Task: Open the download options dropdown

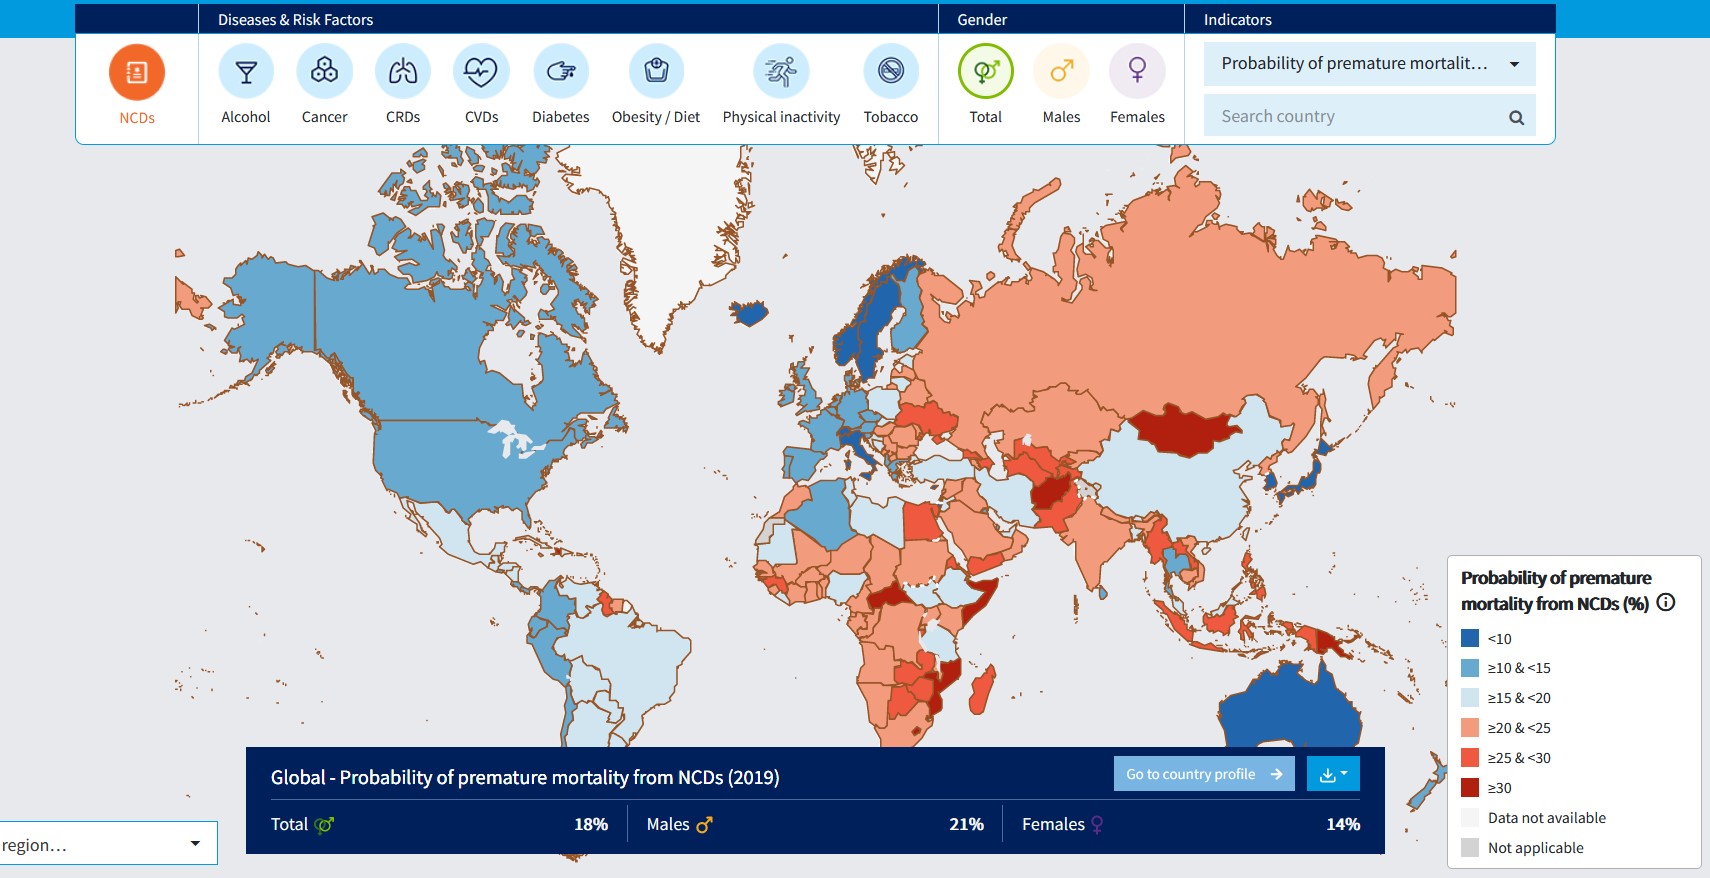Action: (1333, 774)
